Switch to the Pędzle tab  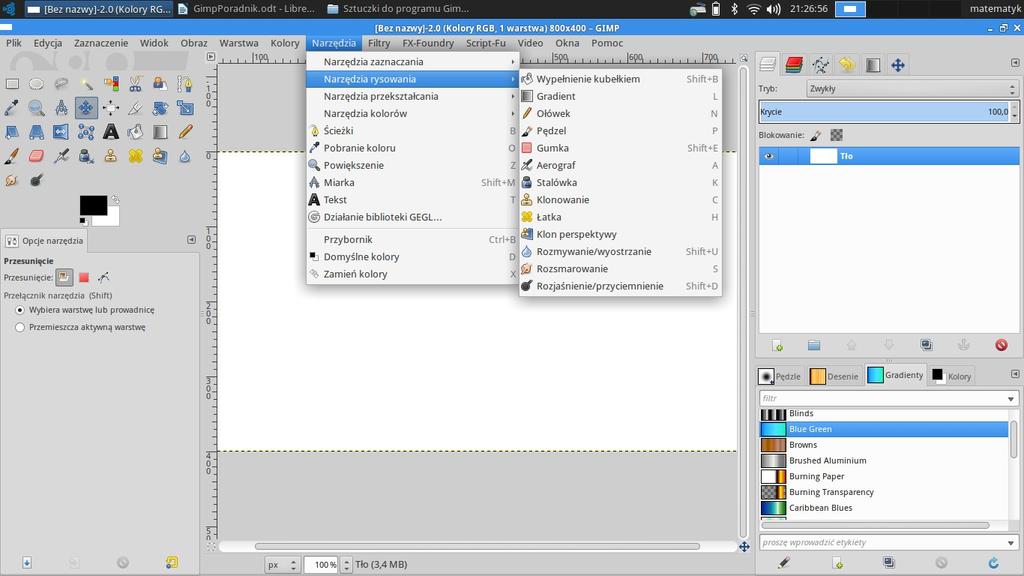click(780, 376)
